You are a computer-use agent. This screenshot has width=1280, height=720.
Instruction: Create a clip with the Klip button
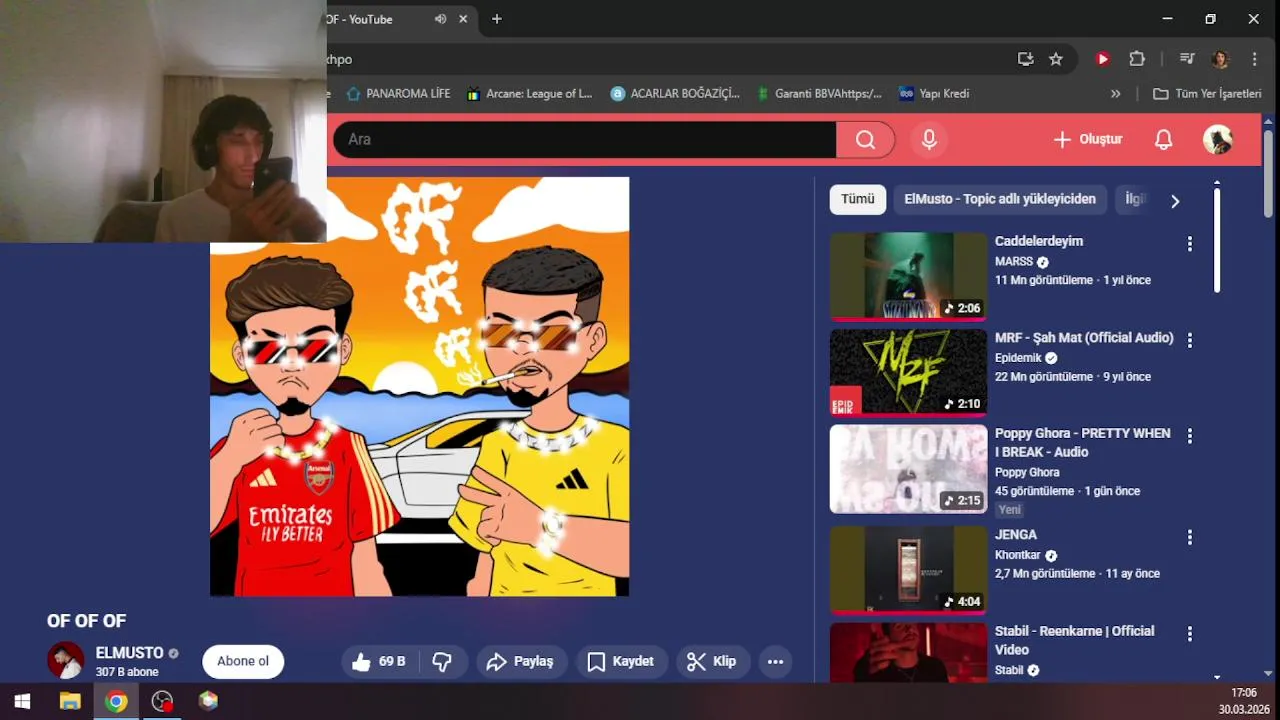711,661
